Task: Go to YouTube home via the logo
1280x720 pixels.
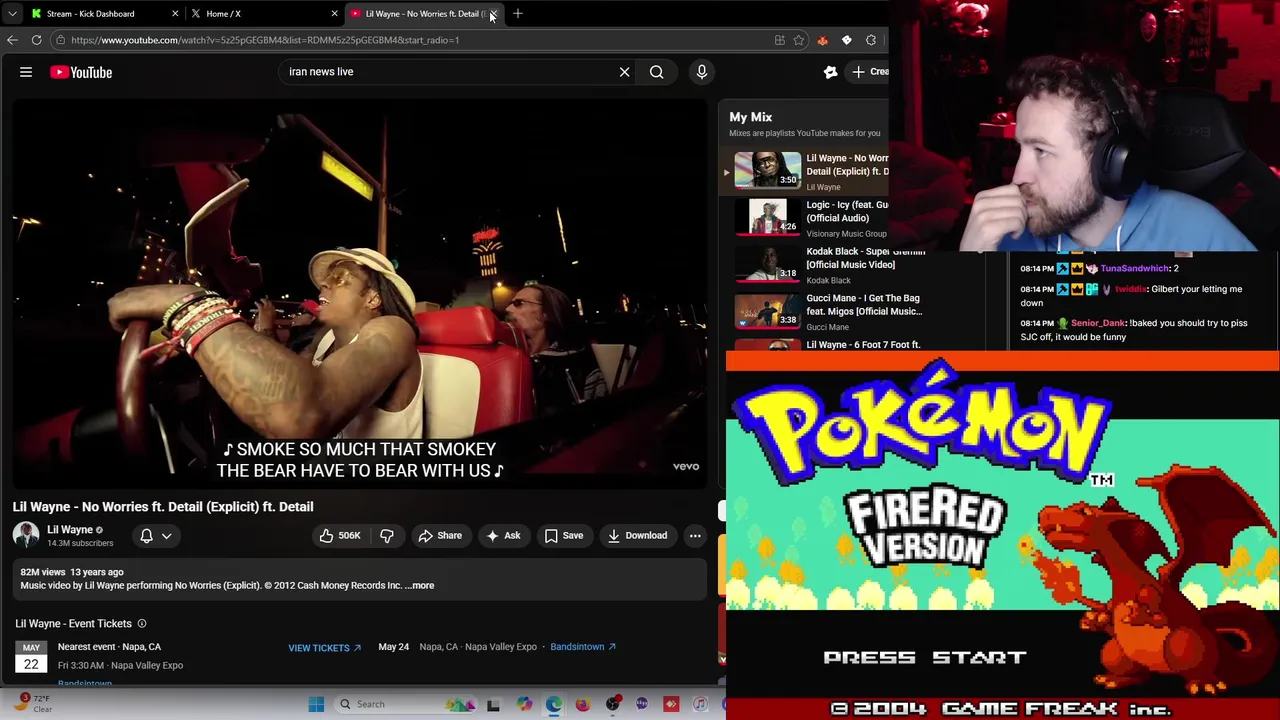Action: click(x=81, y=72)
